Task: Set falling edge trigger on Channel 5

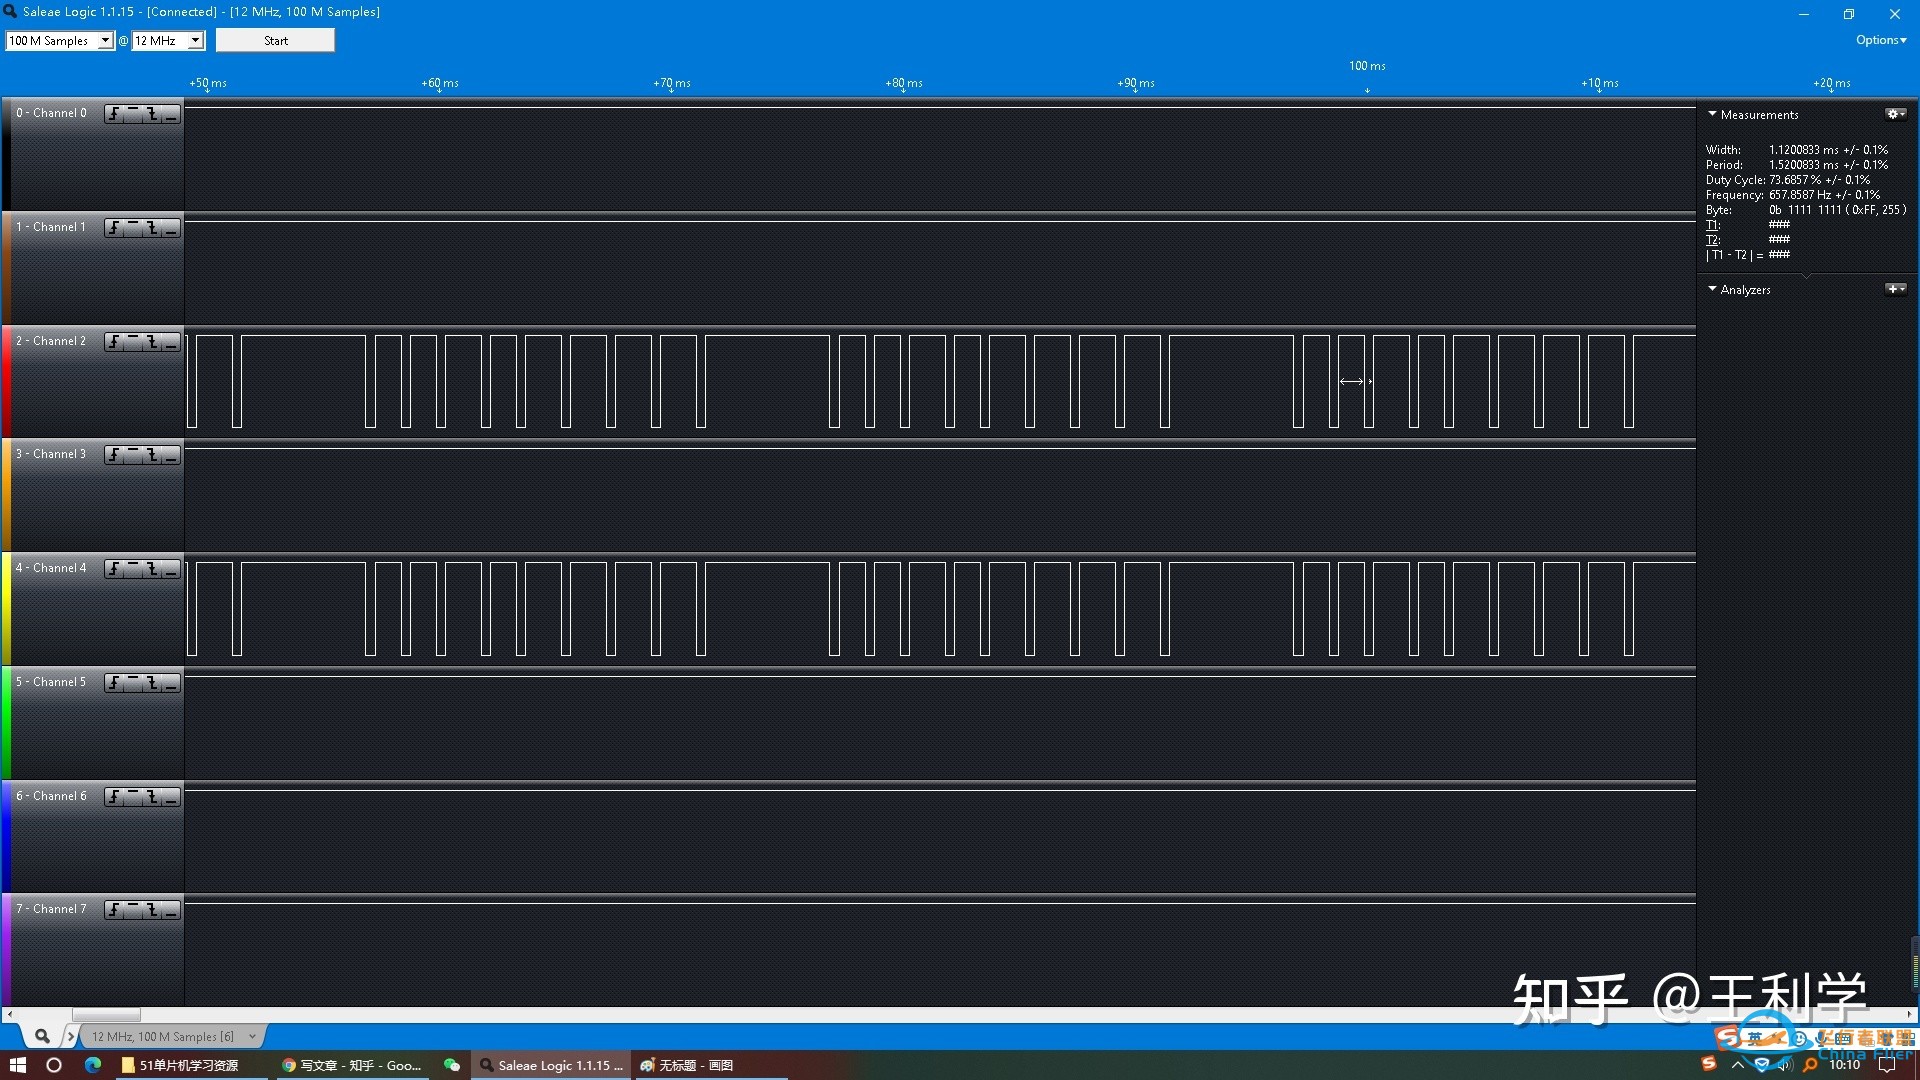Action: tap(152, 683)
